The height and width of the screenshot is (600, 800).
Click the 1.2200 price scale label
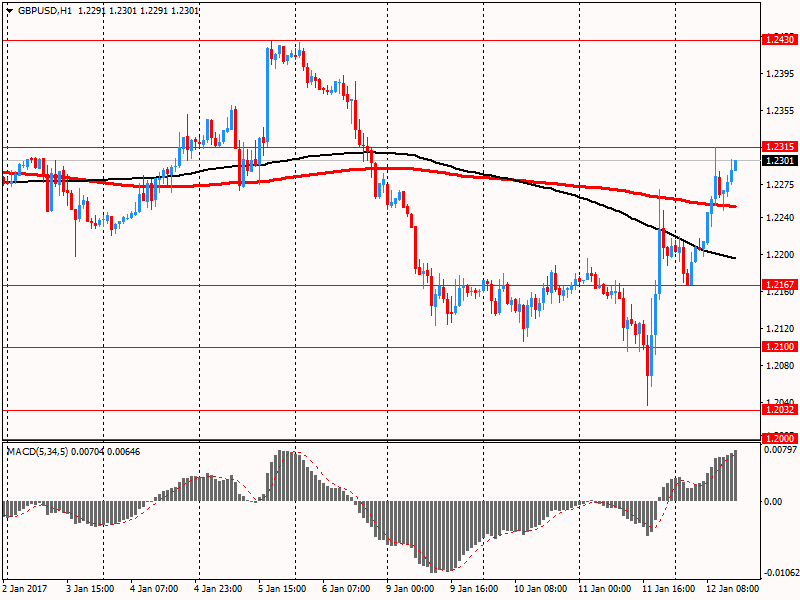[780, 255]
